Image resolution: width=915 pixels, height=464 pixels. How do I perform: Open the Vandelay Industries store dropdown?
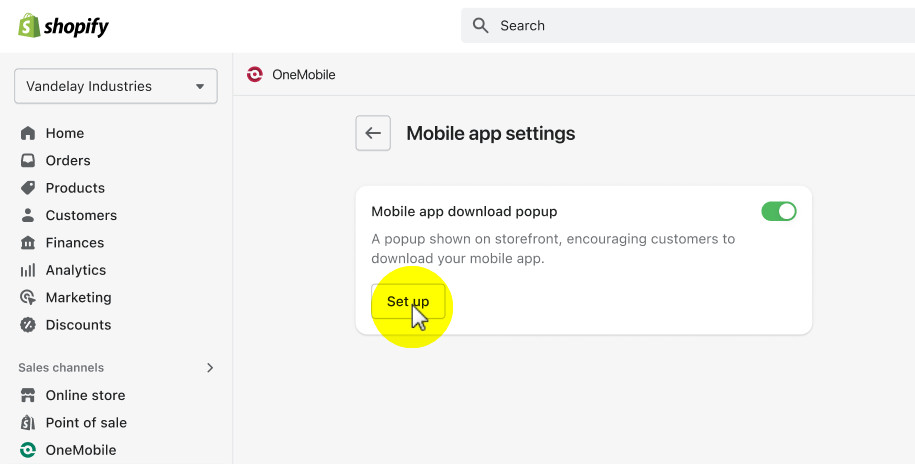pyautogui.click(x=116, y=86)
